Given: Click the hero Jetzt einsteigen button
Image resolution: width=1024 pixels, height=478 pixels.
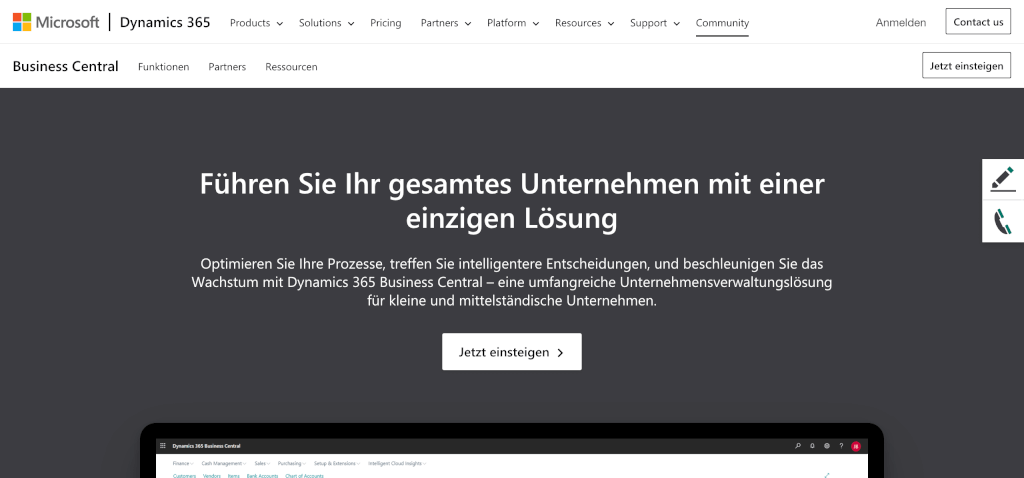Looking at the screenshot, I should coord(512,352).
